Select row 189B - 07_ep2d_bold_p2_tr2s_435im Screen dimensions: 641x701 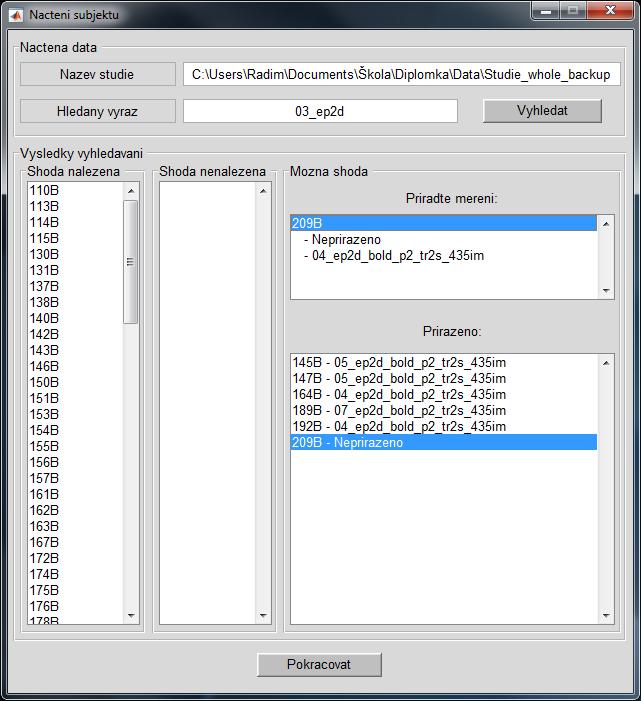pos(443,410)
